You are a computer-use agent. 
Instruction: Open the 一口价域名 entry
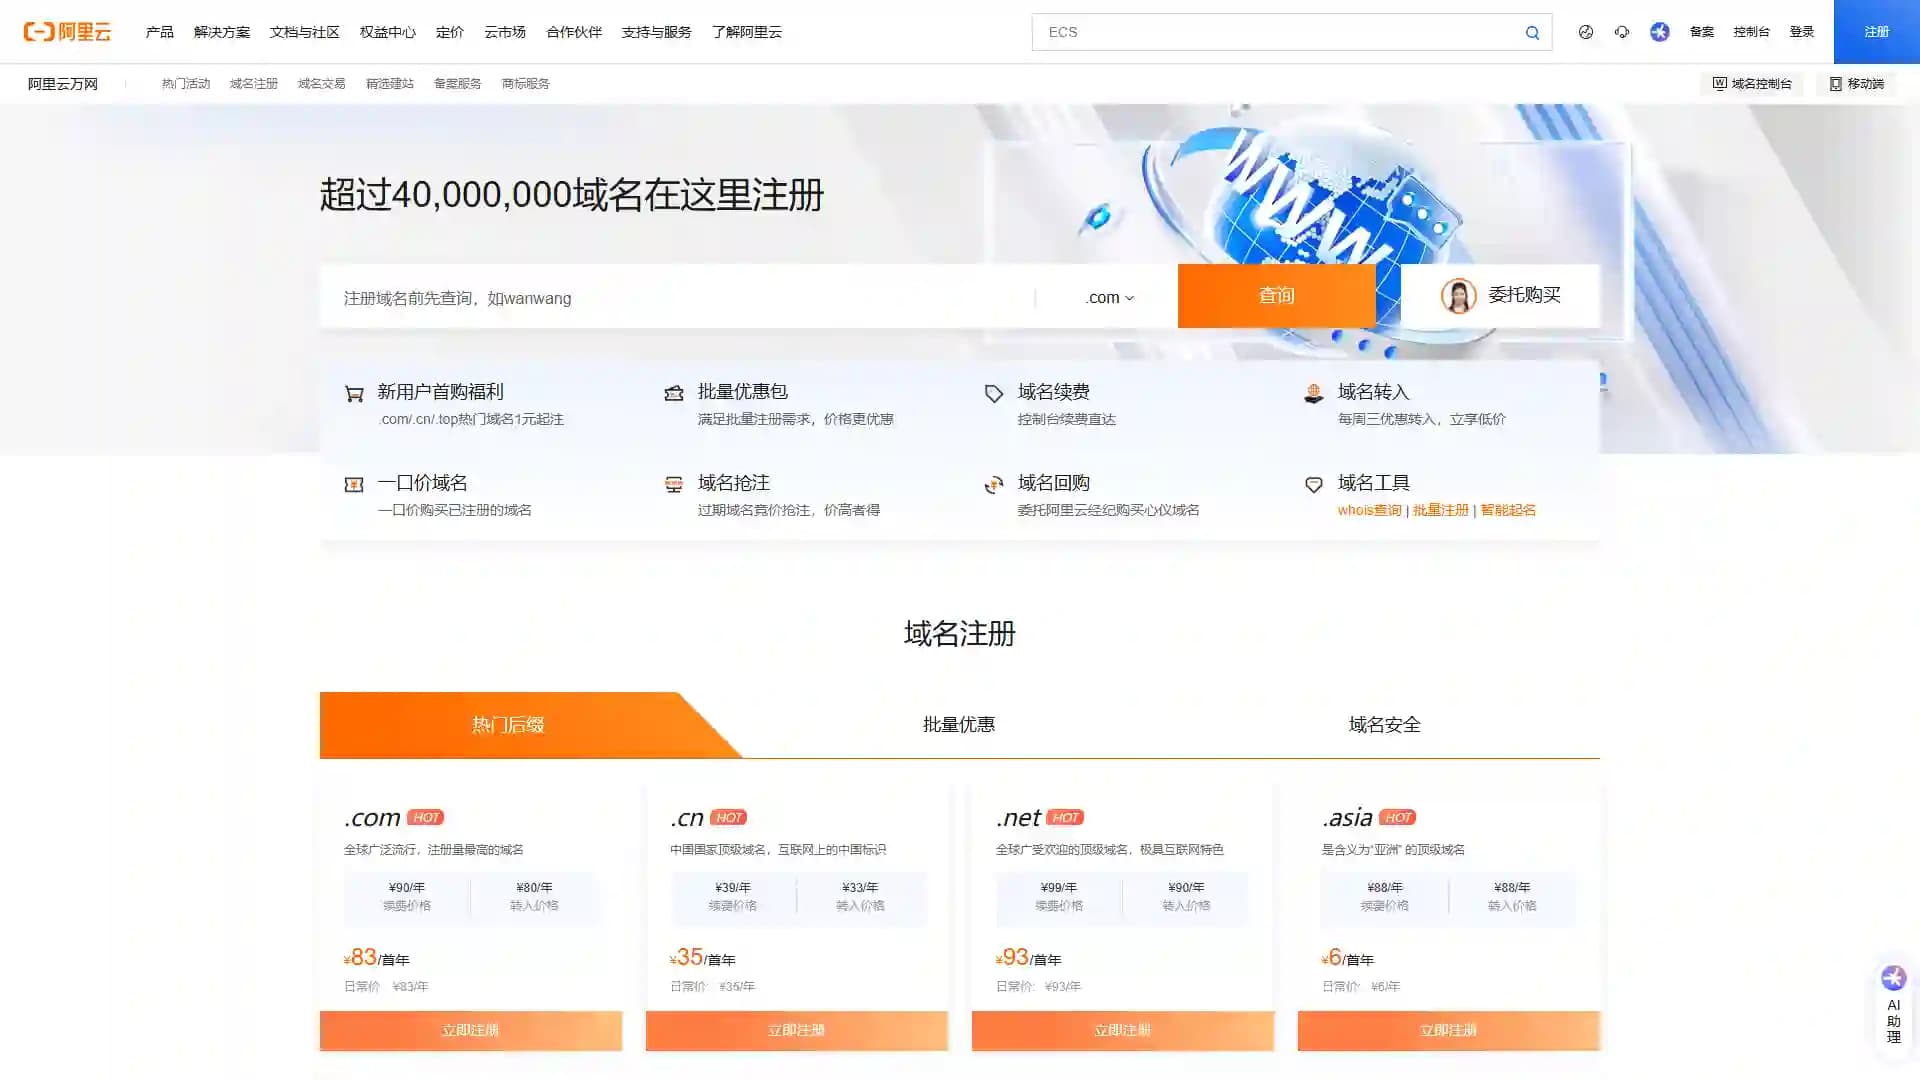[423, 483]
